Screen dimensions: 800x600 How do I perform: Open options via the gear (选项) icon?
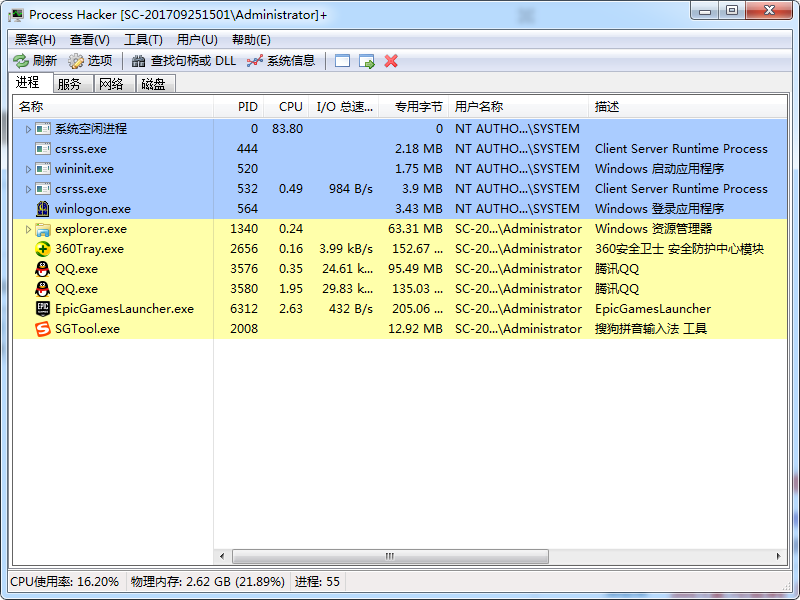[x=76, y=61]
